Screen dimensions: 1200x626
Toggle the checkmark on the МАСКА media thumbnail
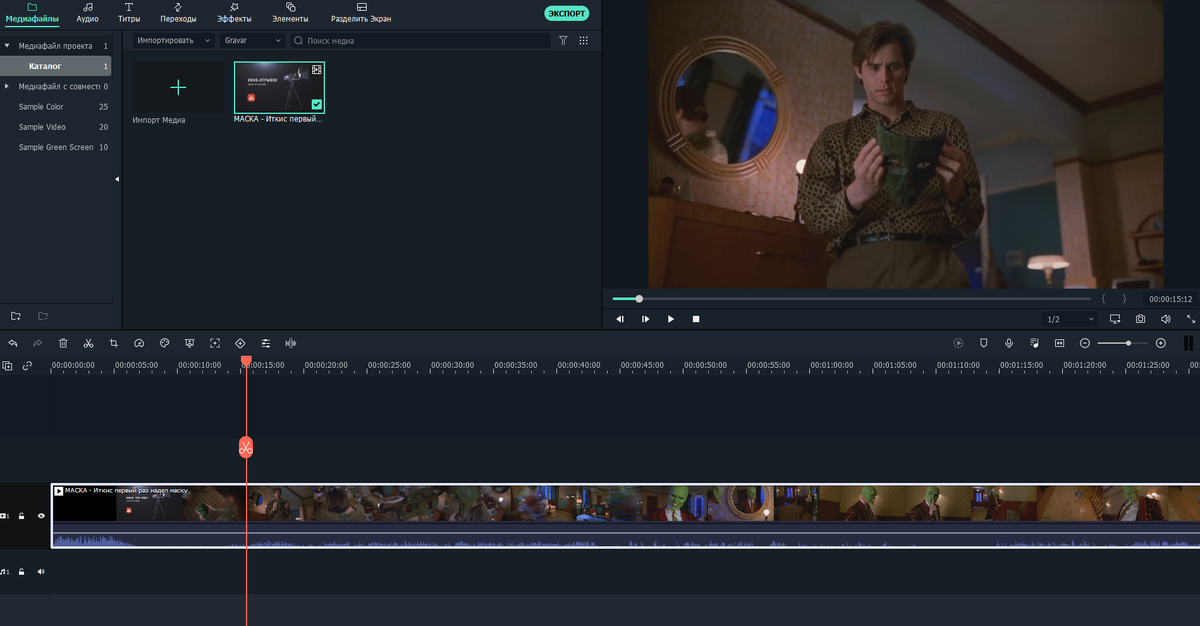pos(317,104)
